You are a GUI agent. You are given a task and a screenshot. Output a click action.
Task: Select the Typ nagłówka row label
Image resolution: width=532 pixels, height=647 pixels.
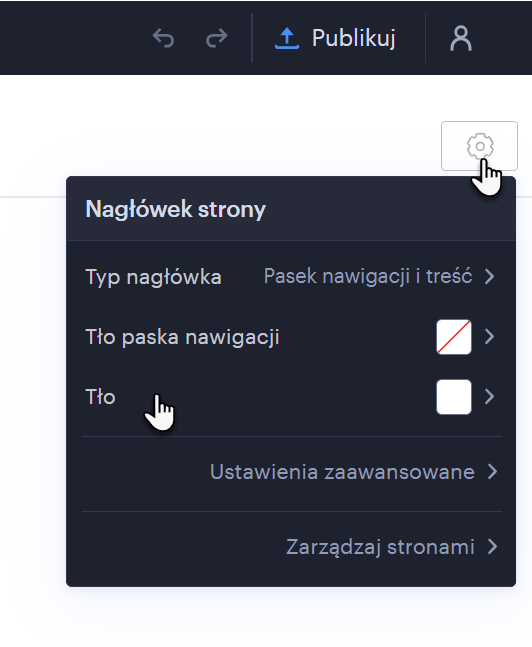(x=154, y=277)
